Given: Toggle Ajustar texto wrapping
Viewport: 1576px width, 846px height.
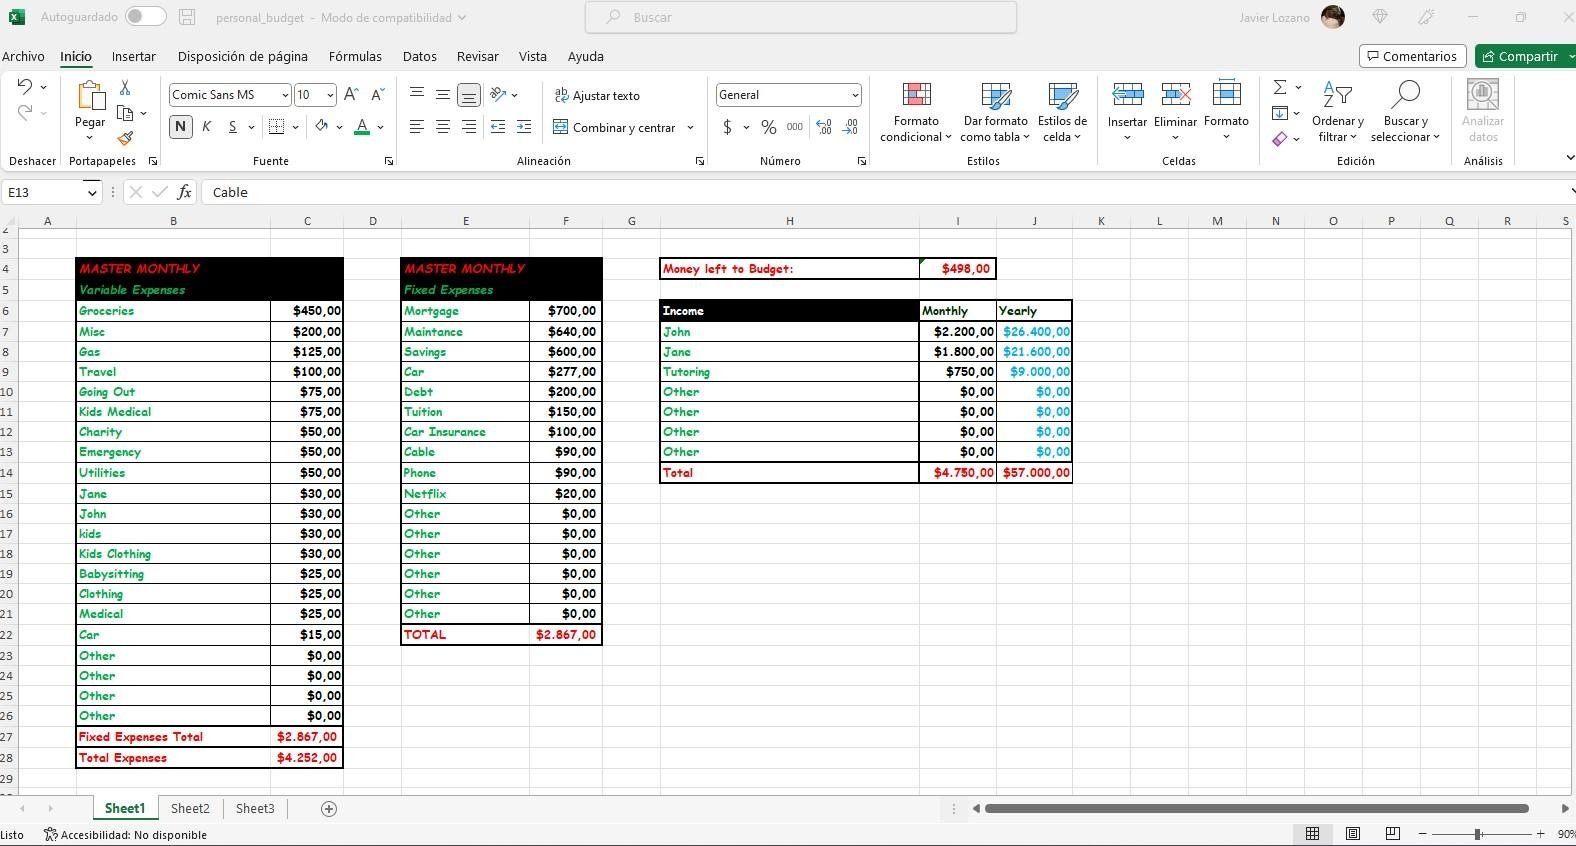Looking at the screenshot, I should pos(597,96).
